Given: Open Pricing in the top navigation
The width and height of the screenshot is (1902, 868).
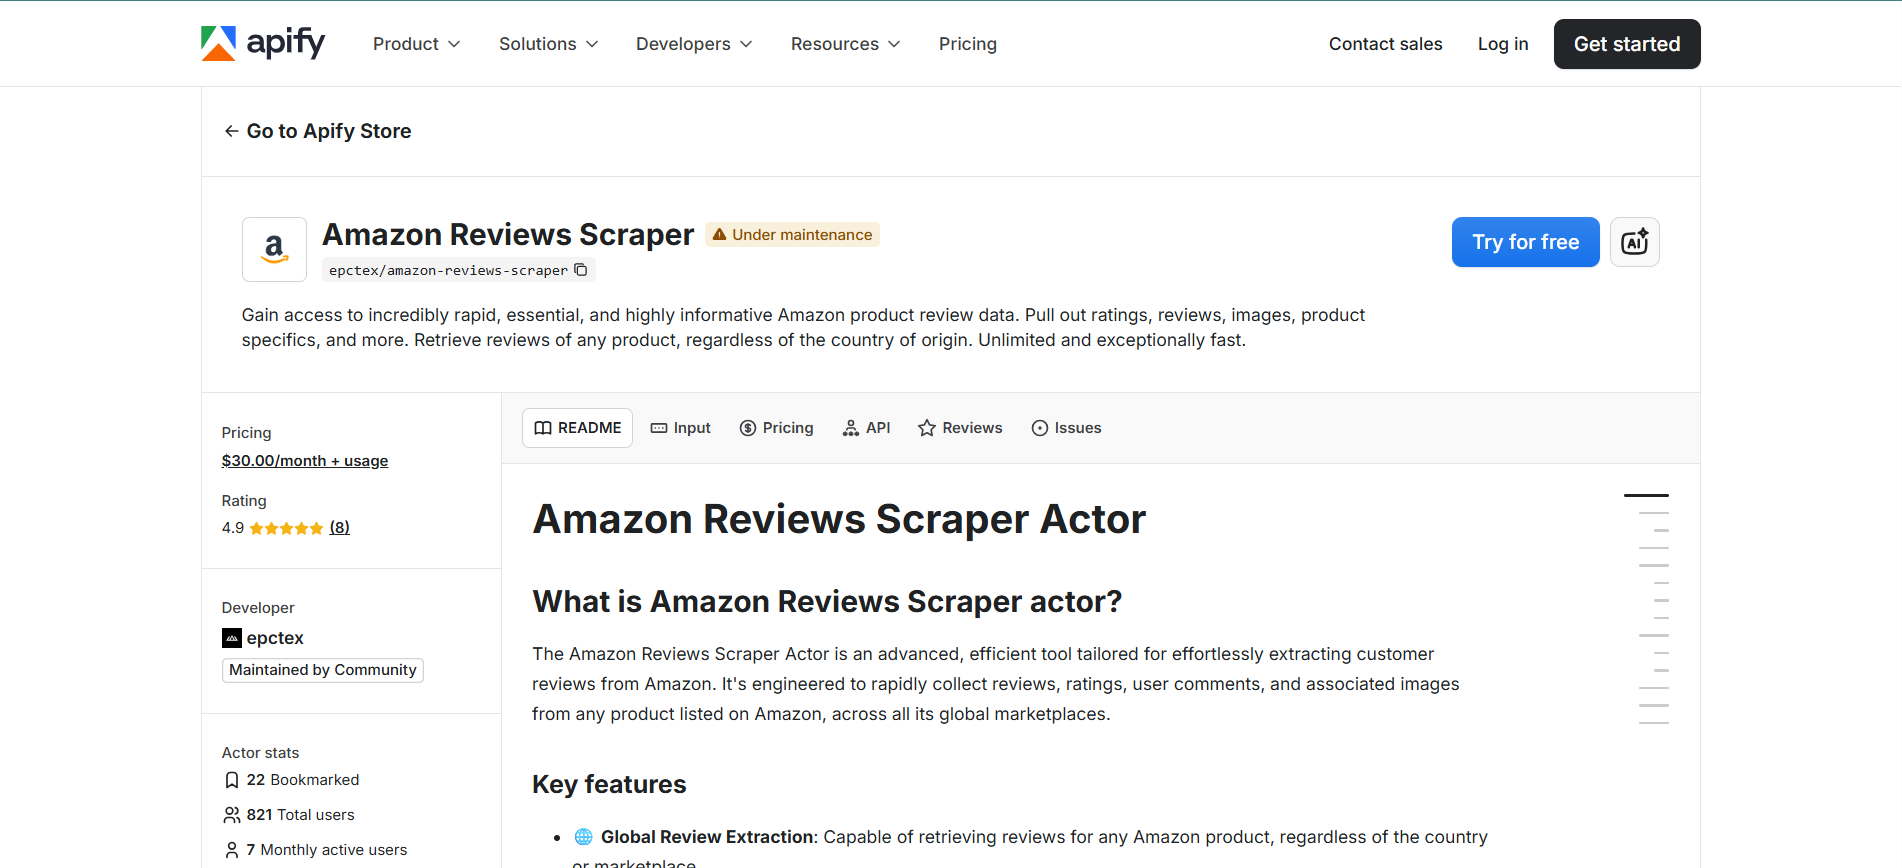Looking at the screenshot, I should tap(968, 44).
